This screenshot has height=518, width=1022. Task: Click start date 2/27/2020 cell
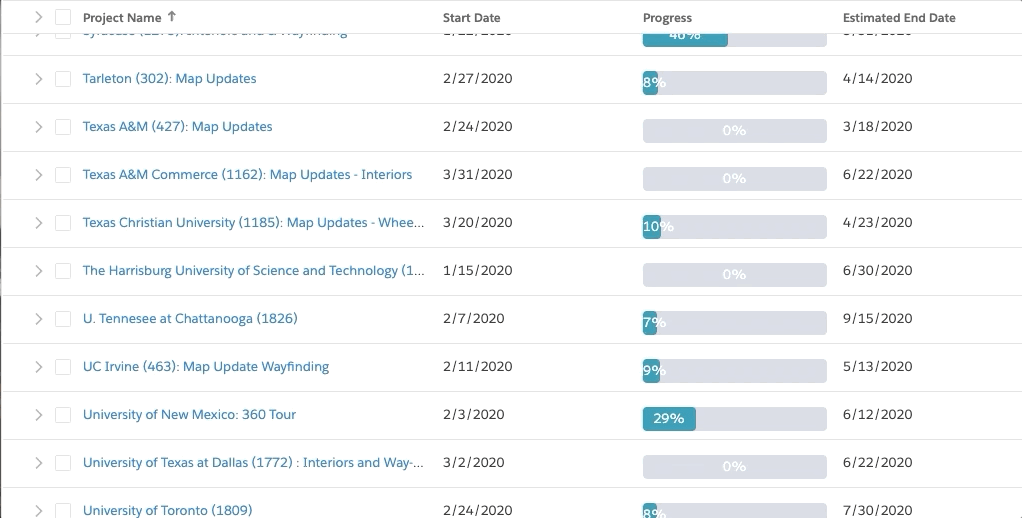pos(477,78)
